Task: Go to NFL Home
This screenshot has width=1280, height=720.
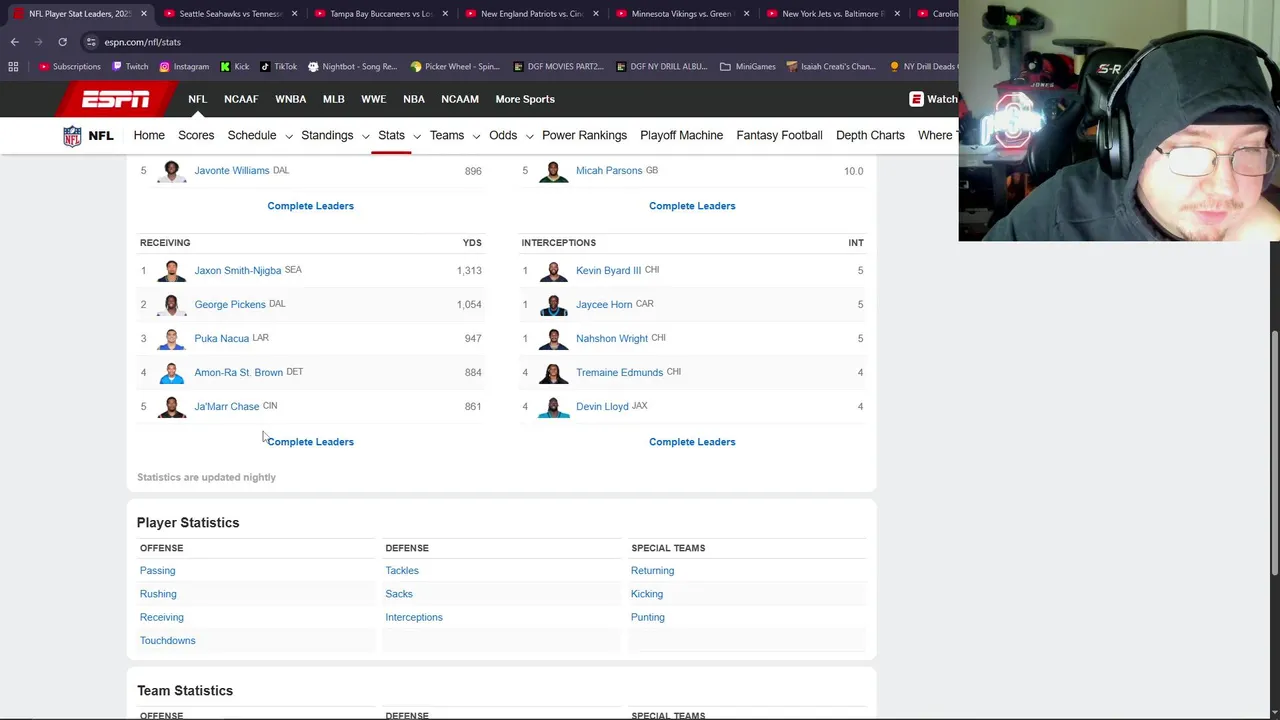Action: [x=149, y=135]
